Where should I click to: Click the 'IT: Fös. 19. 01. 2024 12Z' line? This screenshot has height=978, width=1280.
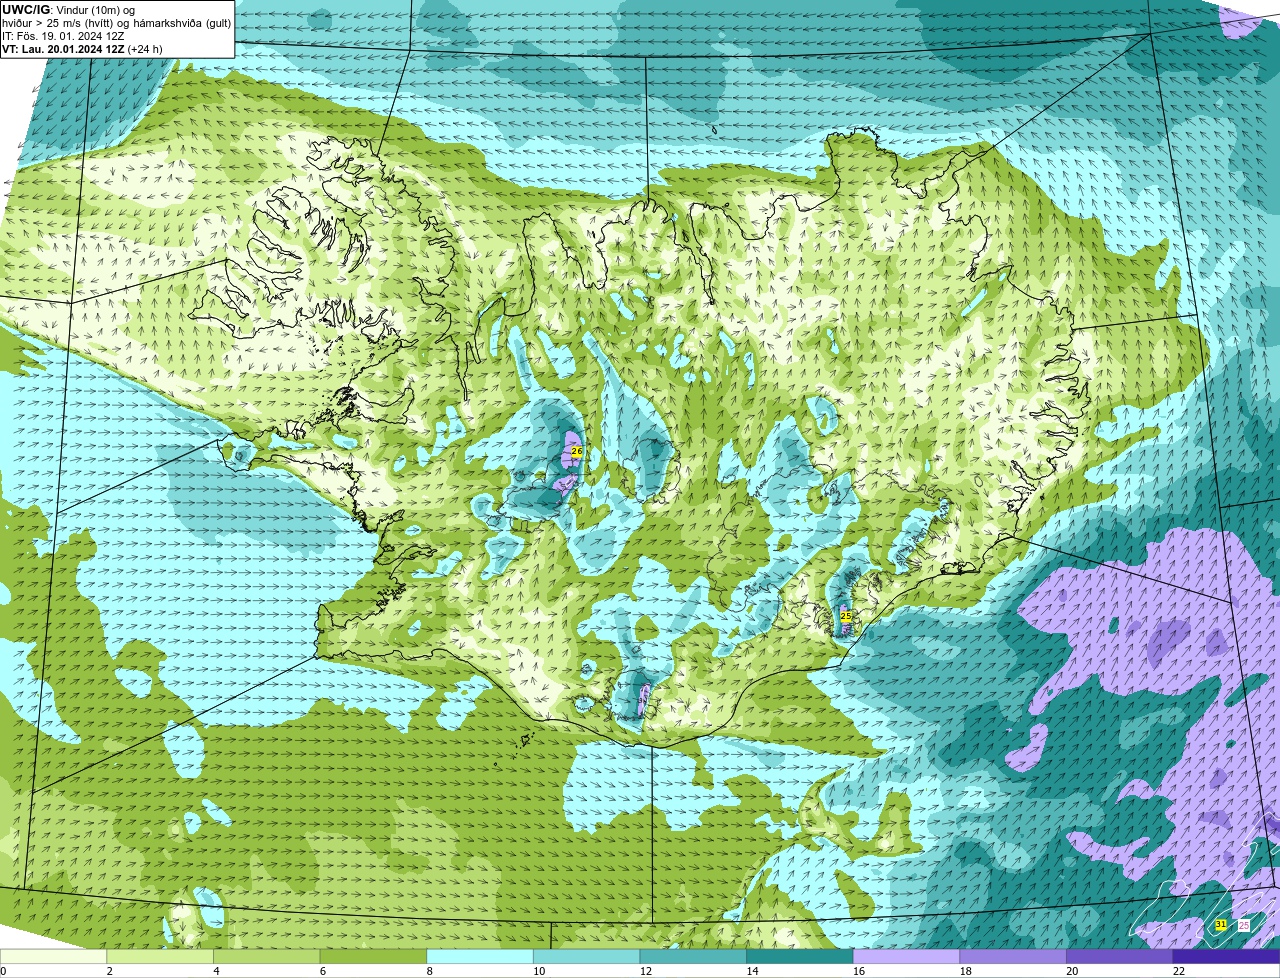63,36
